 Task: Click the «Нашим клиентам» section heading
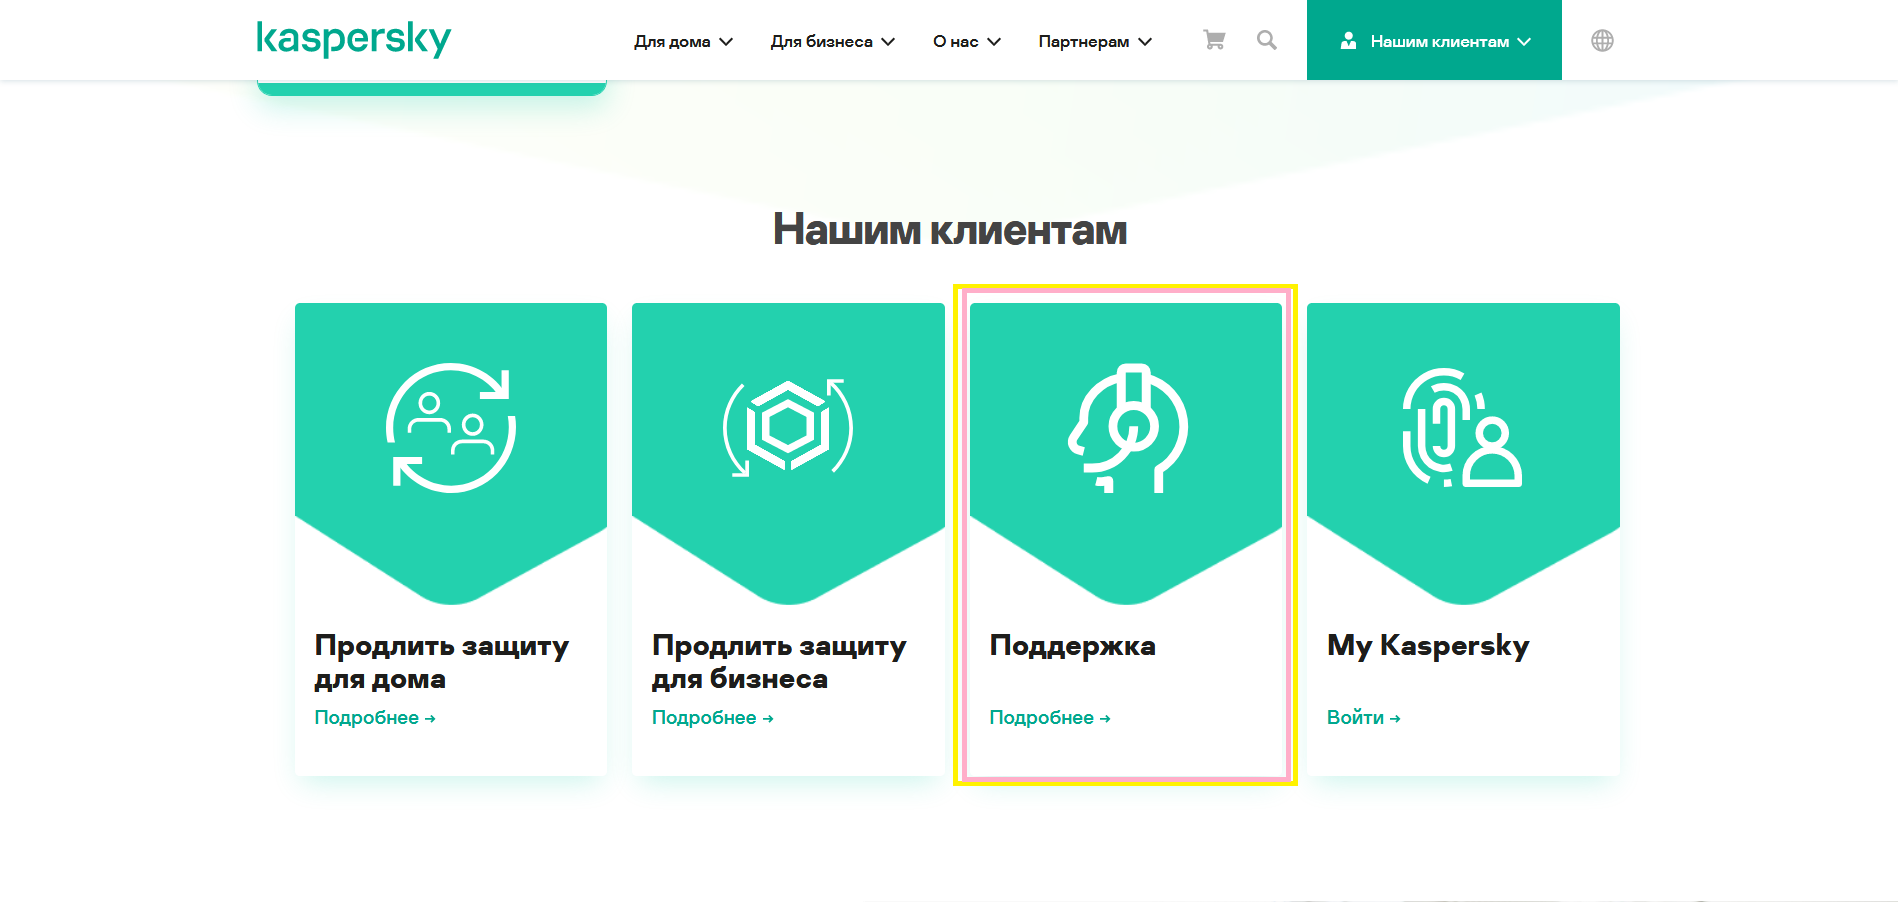(950, 230)
